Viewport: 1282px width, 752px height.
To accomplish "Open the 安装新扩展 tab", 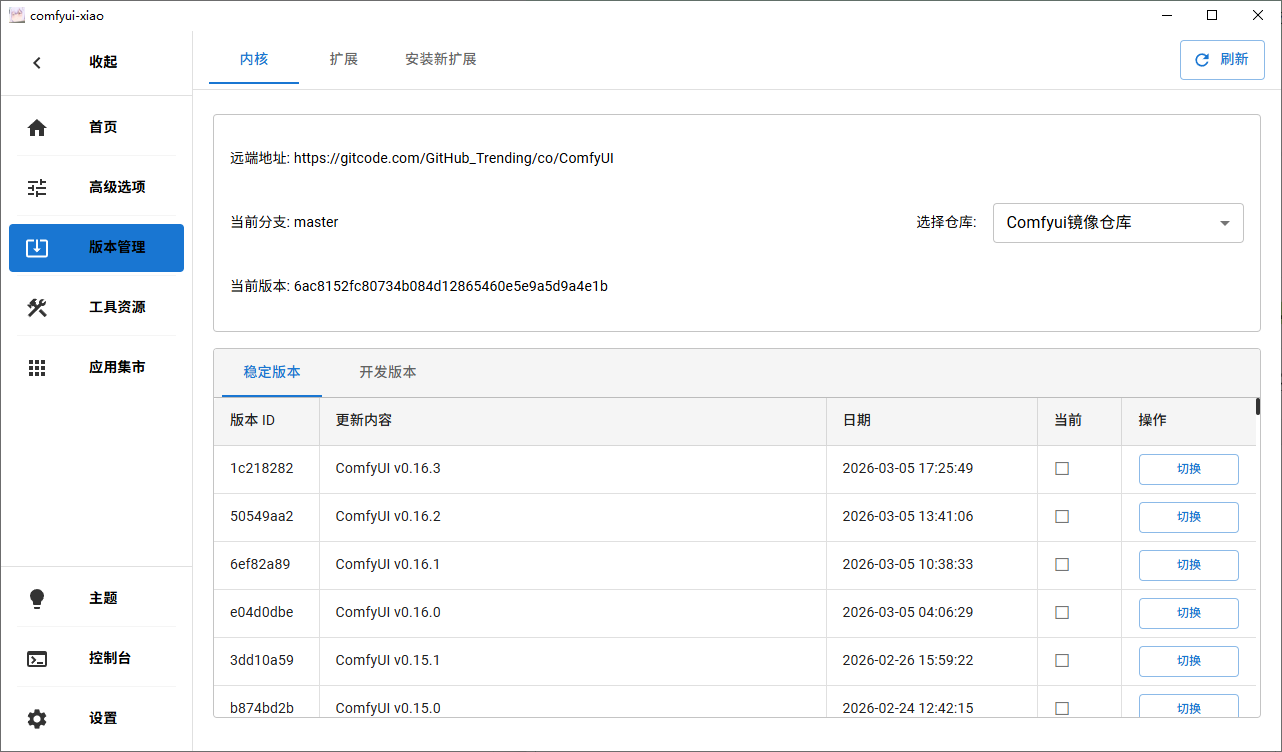I will (440, 59).
